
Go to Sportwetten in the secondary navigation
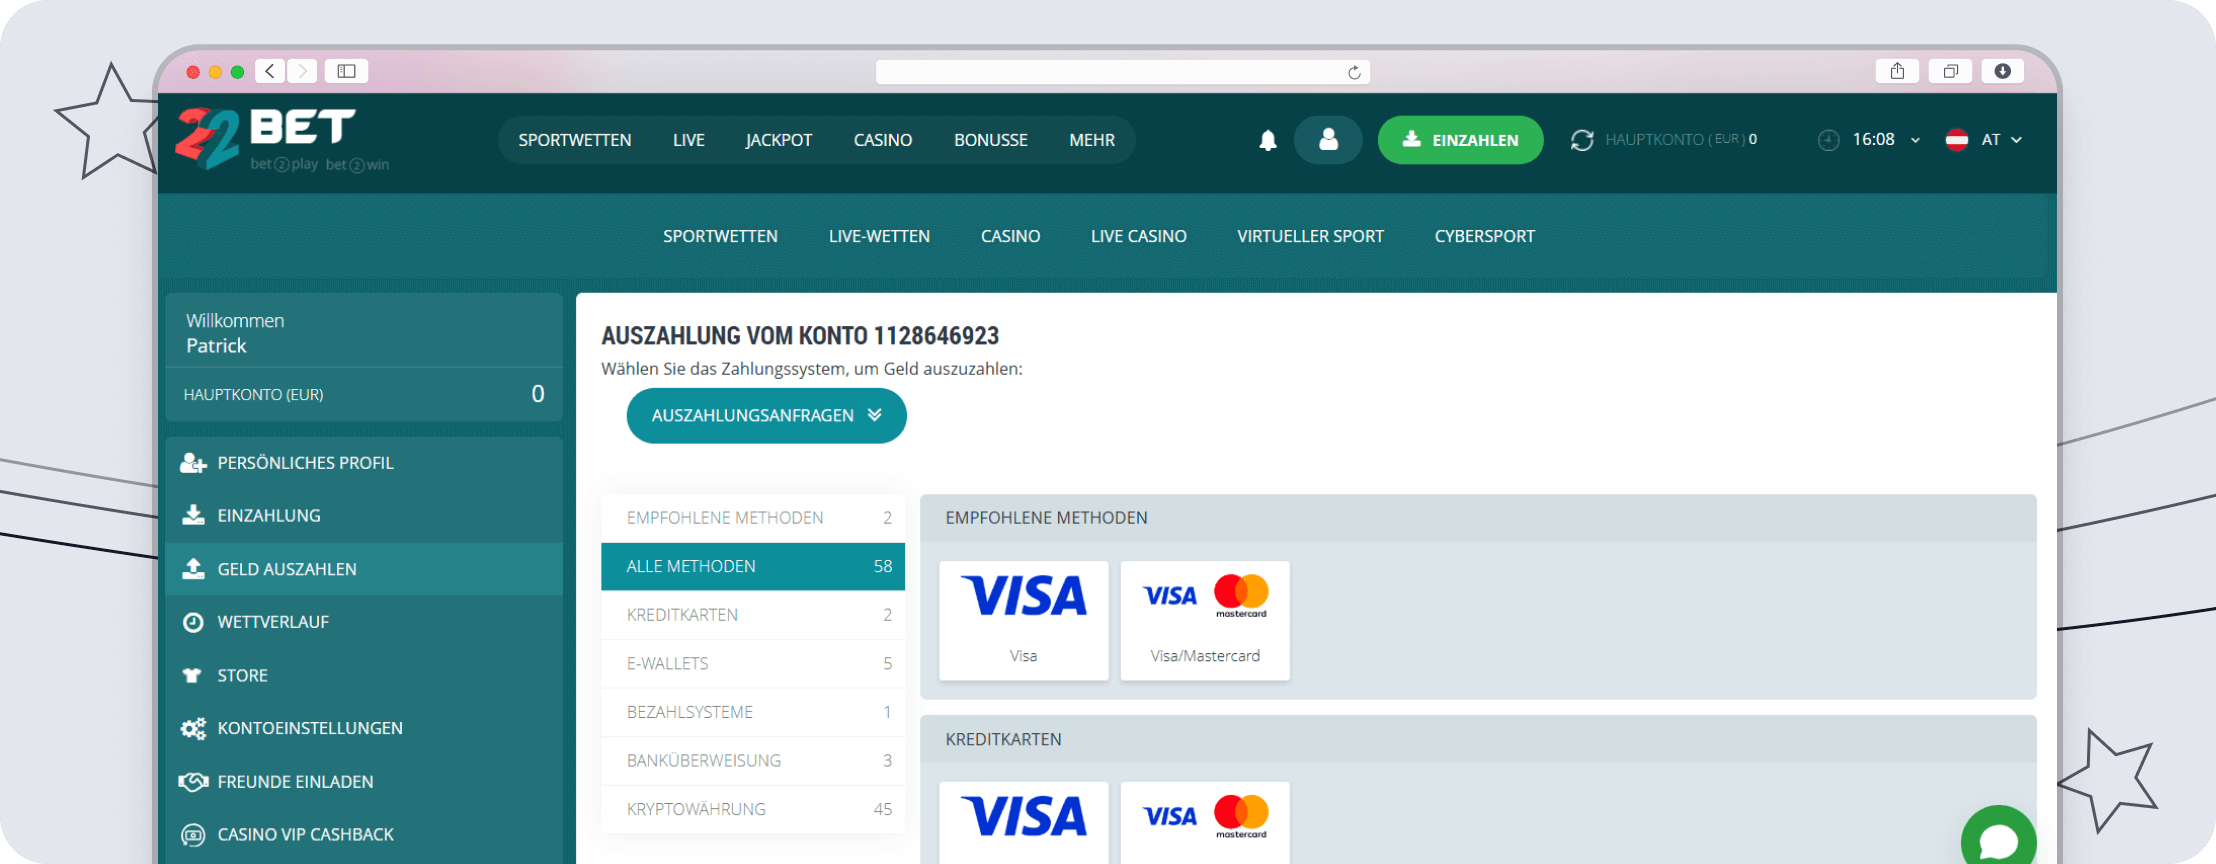point(720,236)
